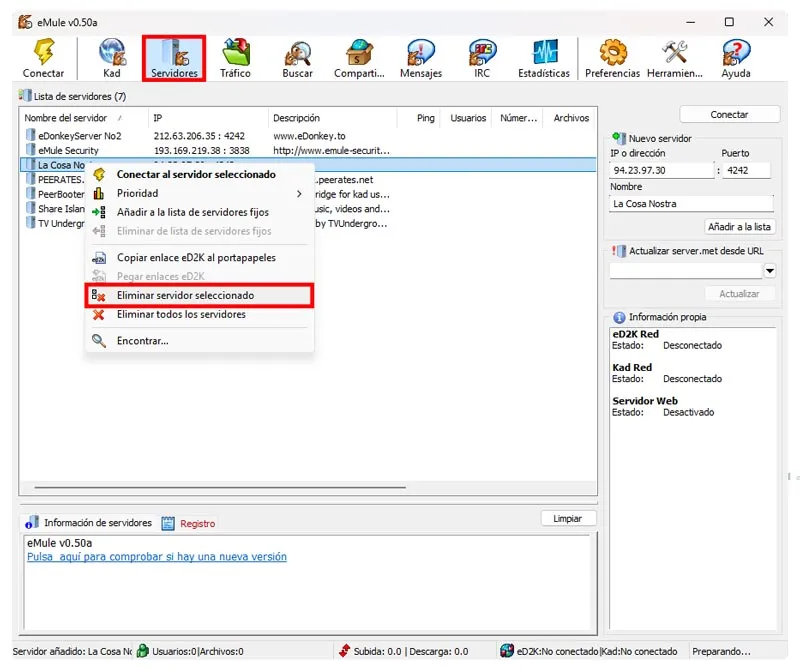Open the Ayuda help icon
This screenshot has height=669, width=800.
click(x=736, y=52)
